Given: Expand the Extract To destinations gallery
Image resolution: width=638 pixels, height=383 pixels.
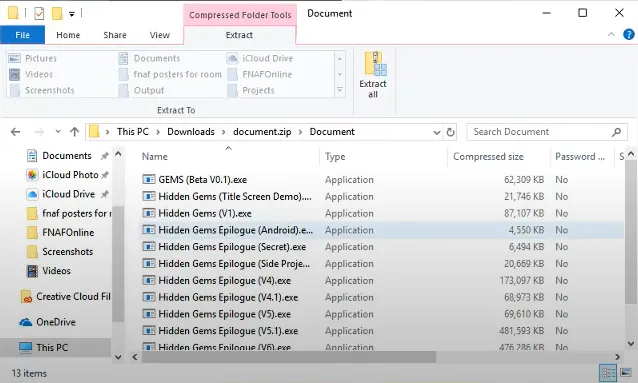Looking at the screenshot, I should click(x=340, y=90).
